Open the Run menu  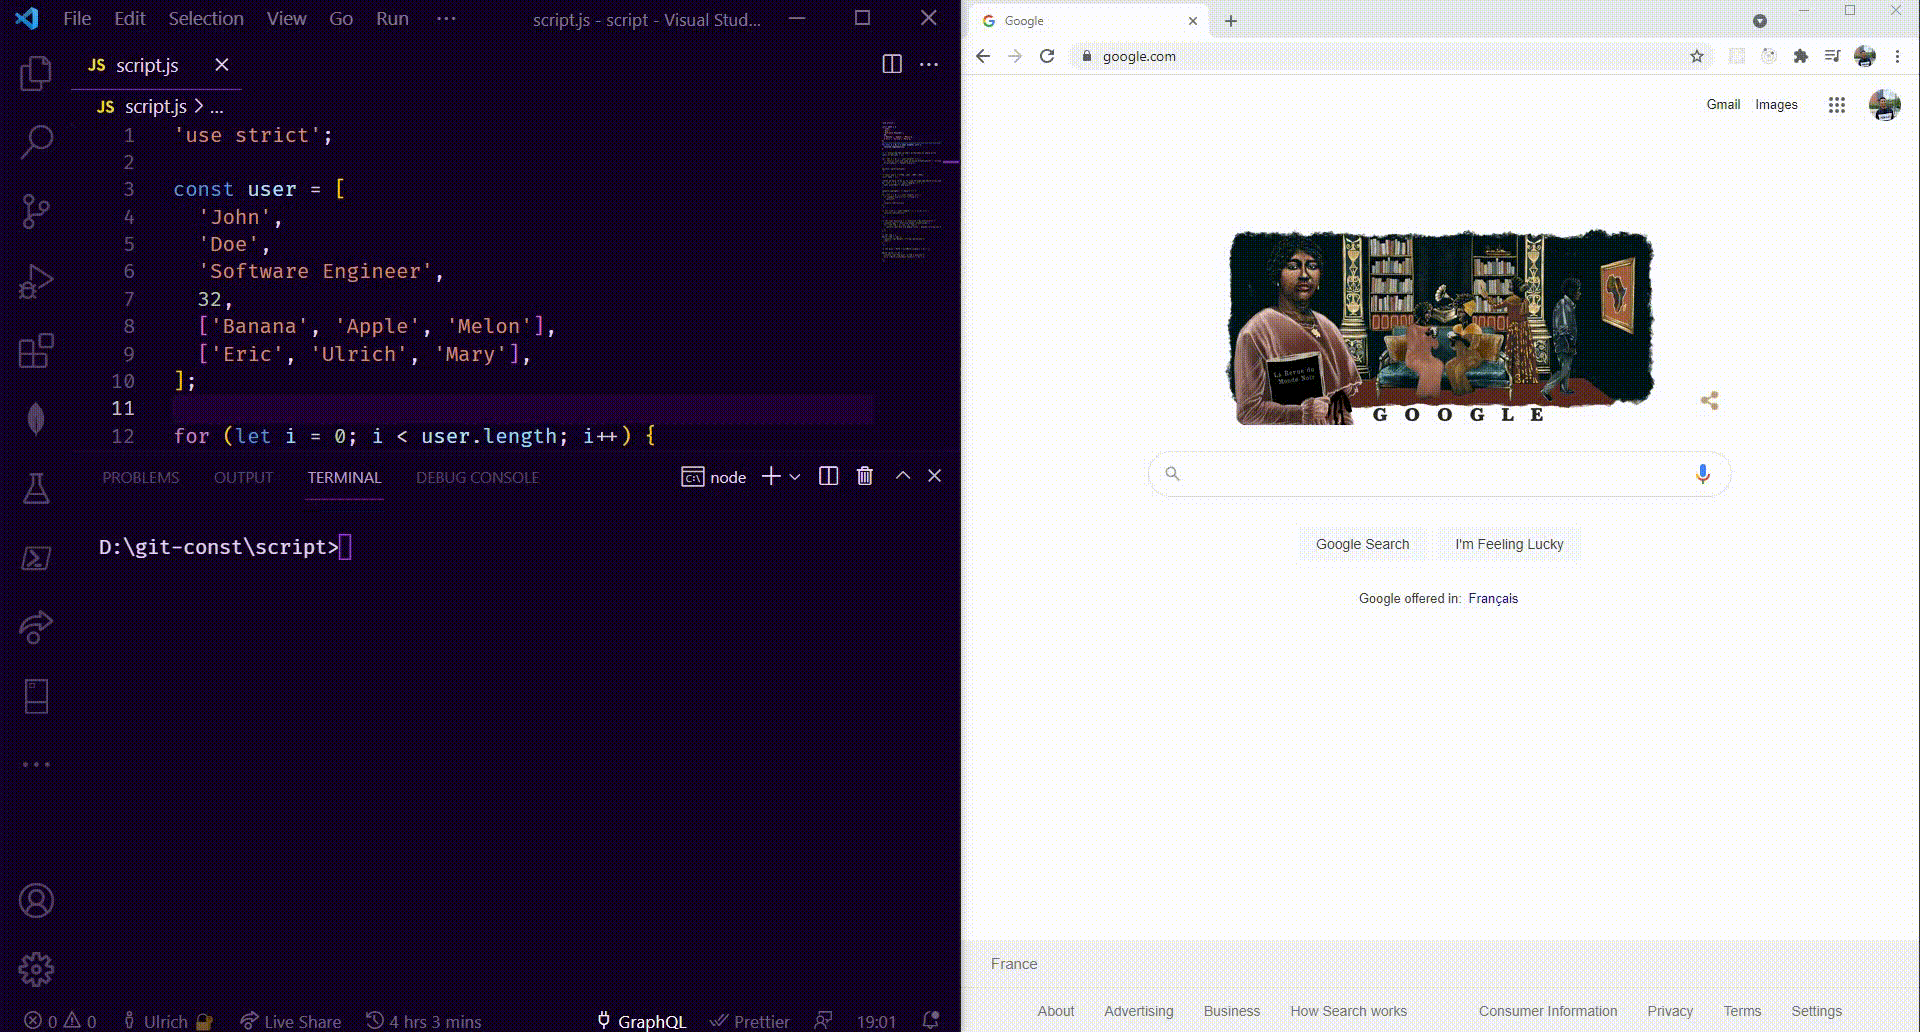coord(392,18)
